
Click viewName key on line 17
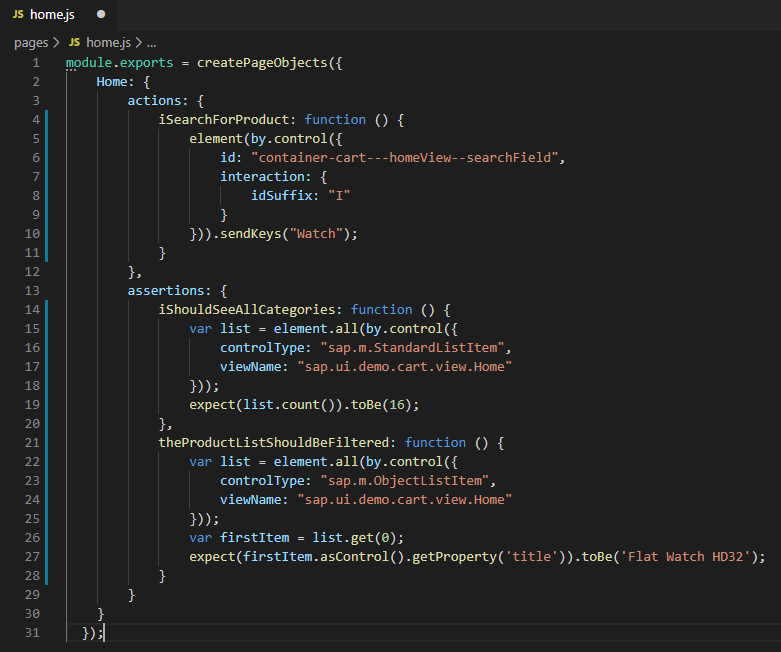point(251,367)
